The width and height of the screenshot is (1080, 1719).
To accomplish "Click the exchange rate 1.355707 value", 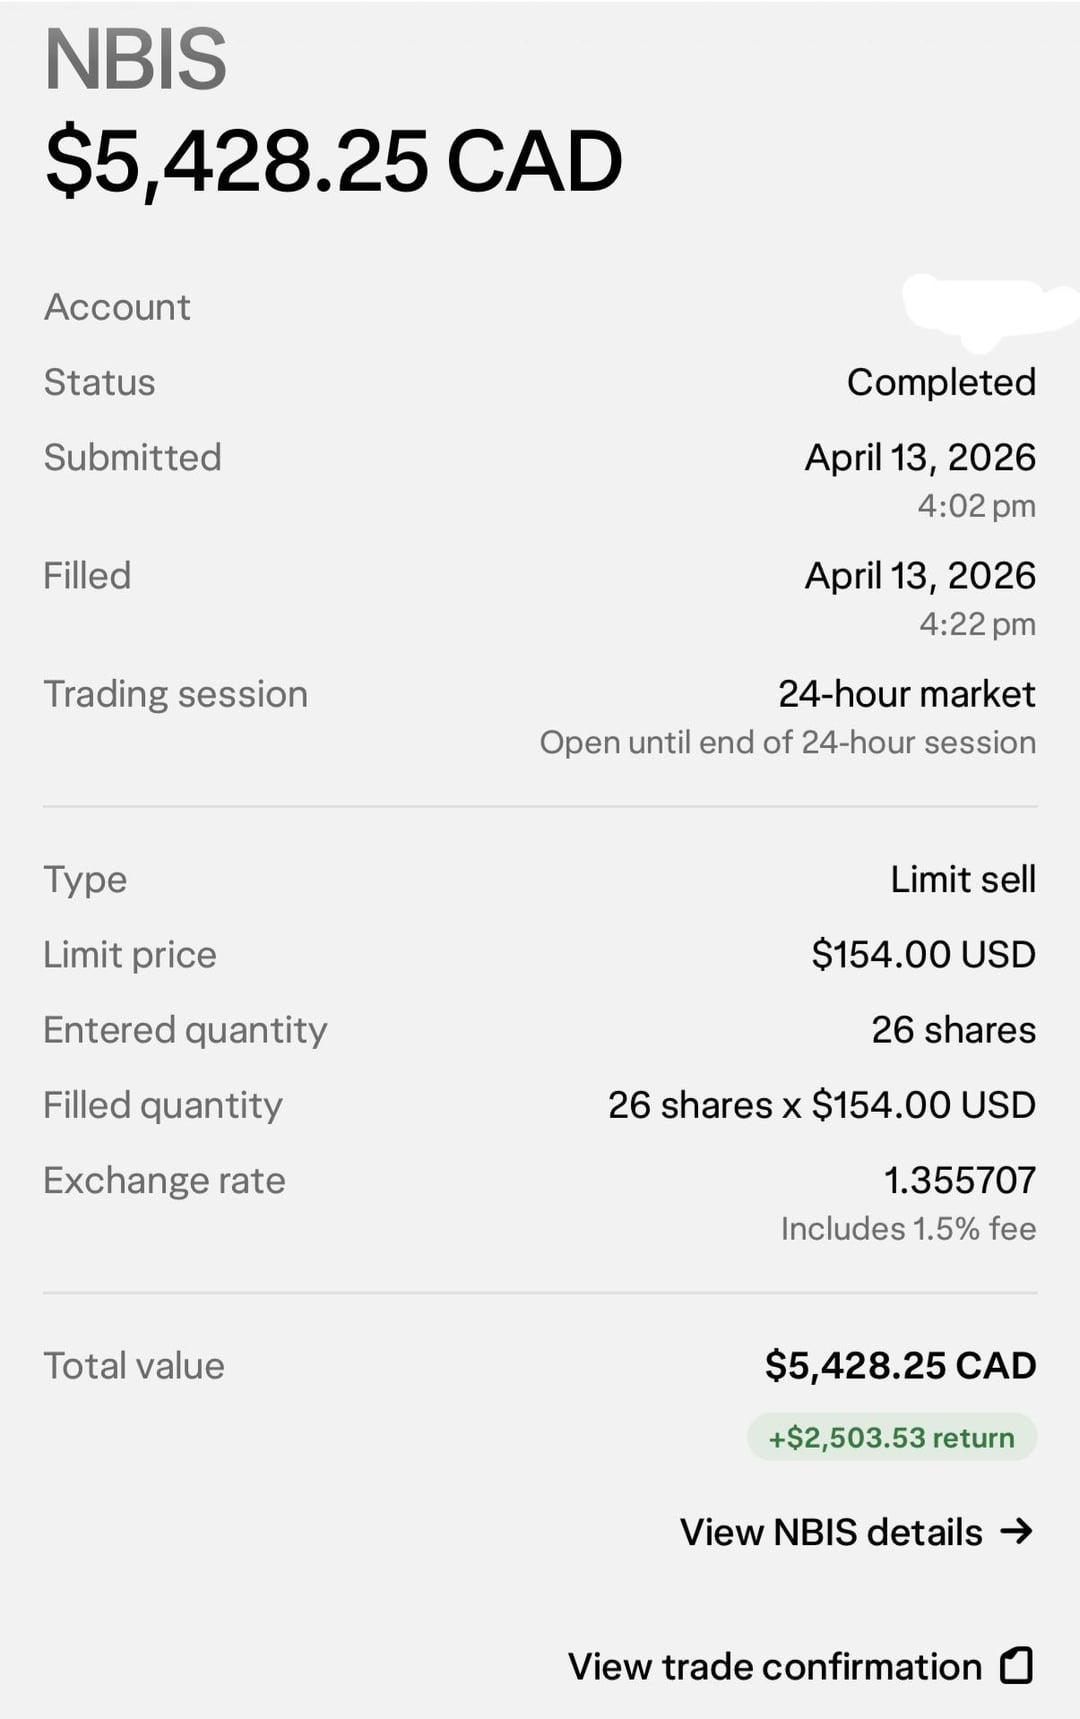I will (959, 1181).
